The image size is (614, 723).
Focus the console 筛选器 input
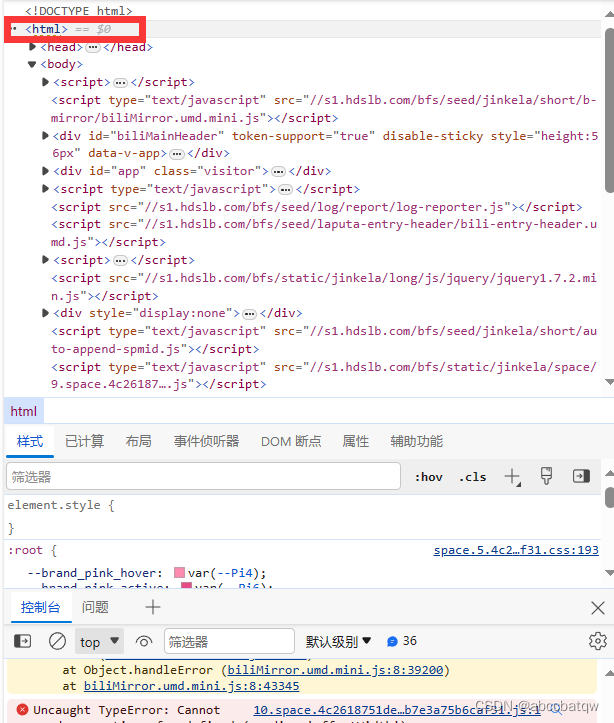click(x=229, y=641)
